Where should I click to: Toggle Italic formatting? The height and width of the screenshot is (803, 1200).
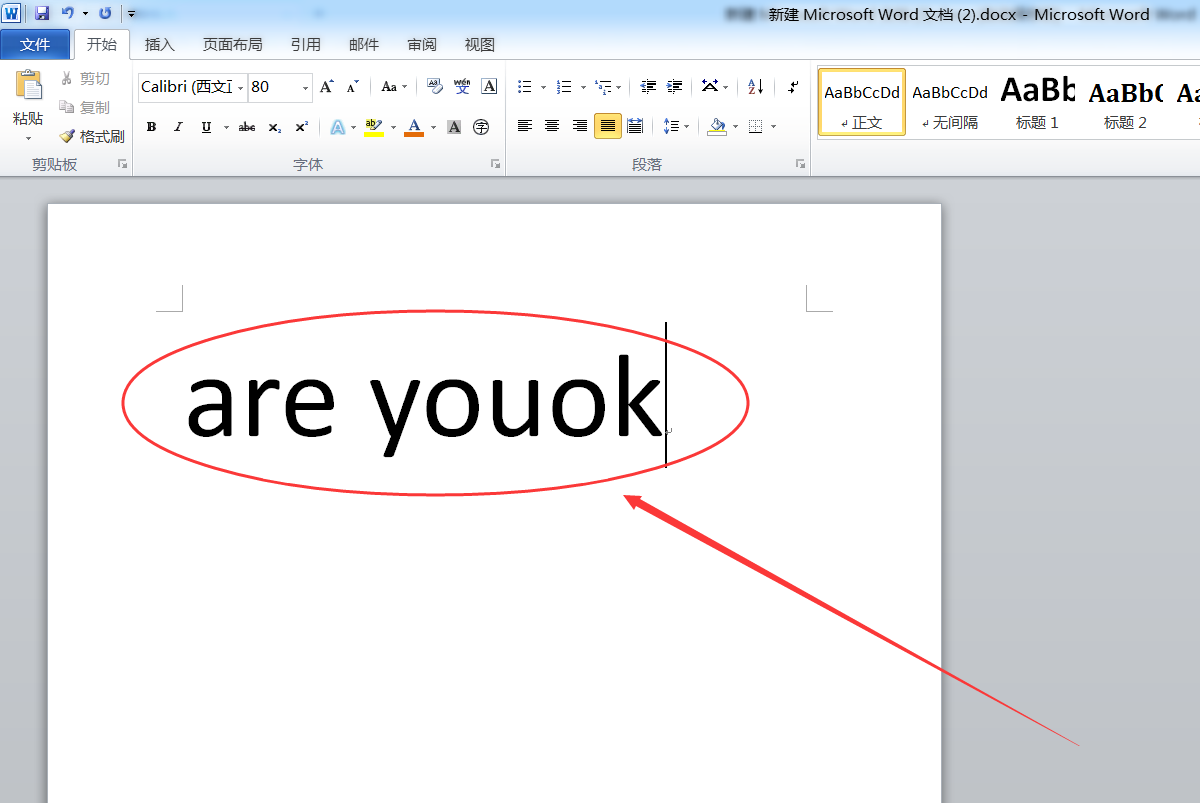point(178,127)
